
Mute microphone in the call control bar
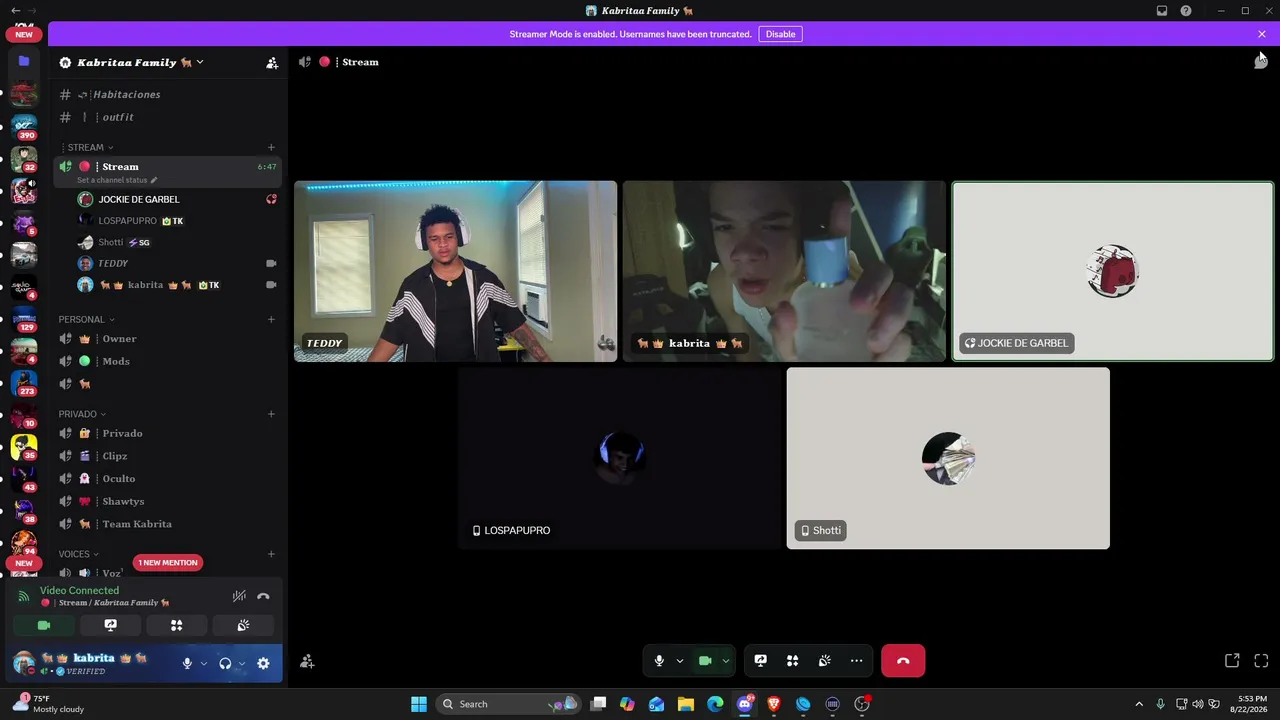(x=658, y=661)
